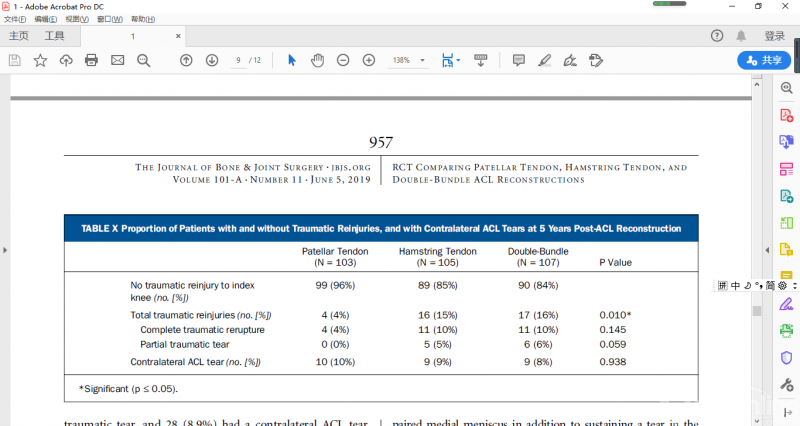
Task: Select the highlight text pen tool
Action: [544, 60]
